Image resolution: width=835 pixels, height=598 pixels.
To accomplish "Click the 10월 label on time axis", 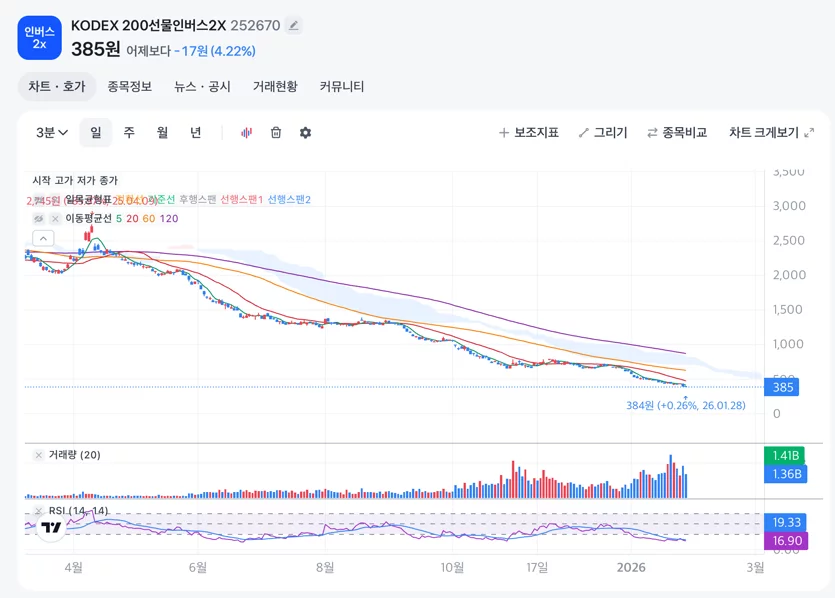I will click(452, 568).
